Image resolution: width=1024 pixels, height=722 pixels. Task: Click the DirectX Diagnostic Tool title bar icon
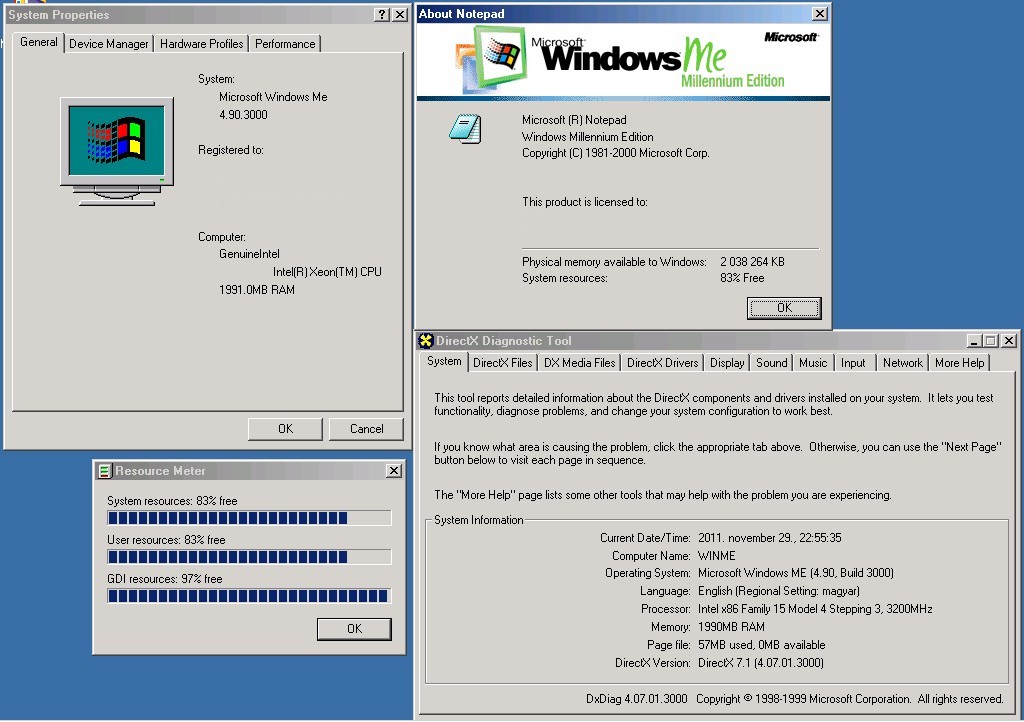(426, 340)
